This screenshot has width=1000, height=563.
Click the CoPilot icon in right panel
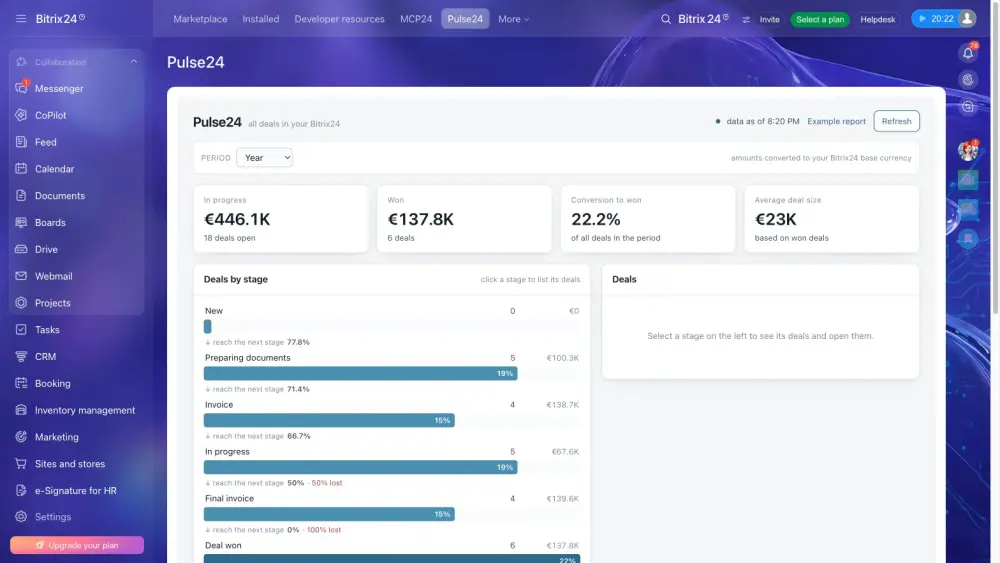coord(968,80)
